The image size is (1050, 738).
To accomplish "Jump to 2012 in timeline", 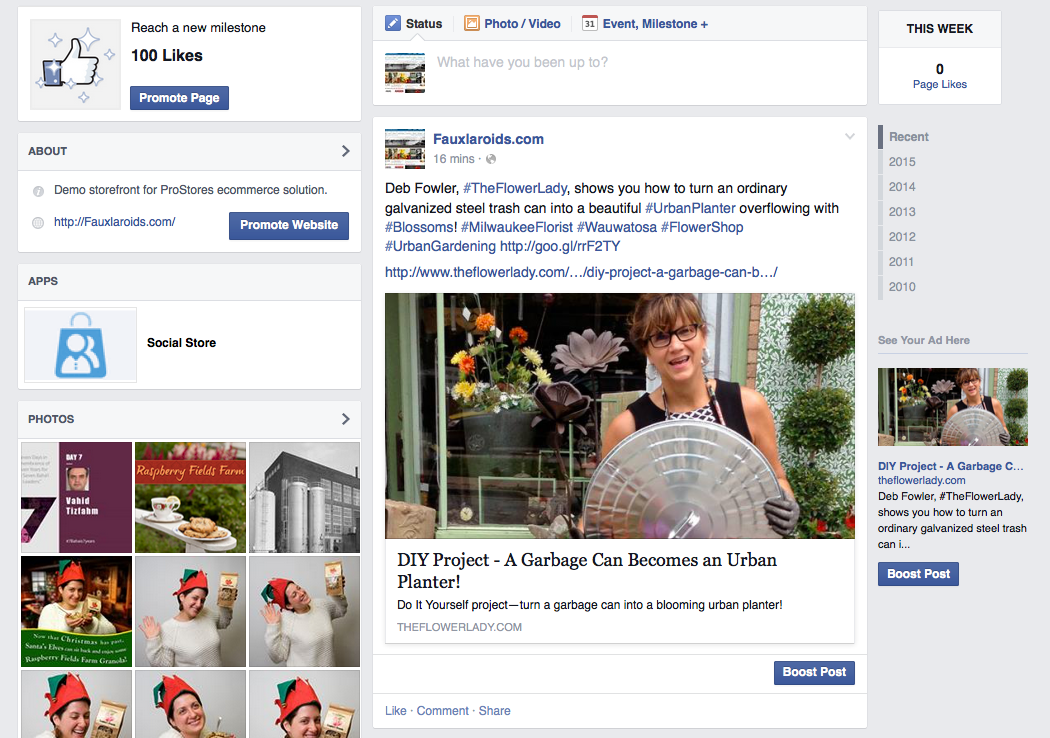I will [x=901, y=237].
